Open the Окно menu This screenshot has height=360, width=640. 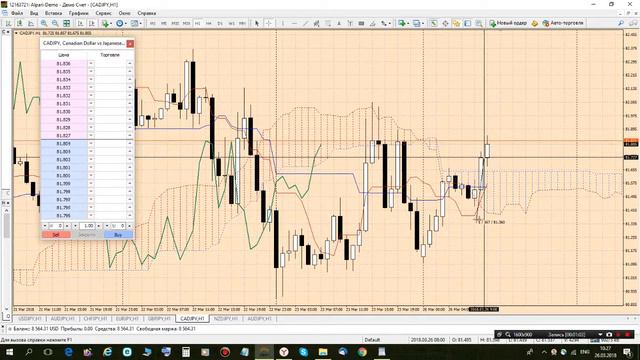124,13
